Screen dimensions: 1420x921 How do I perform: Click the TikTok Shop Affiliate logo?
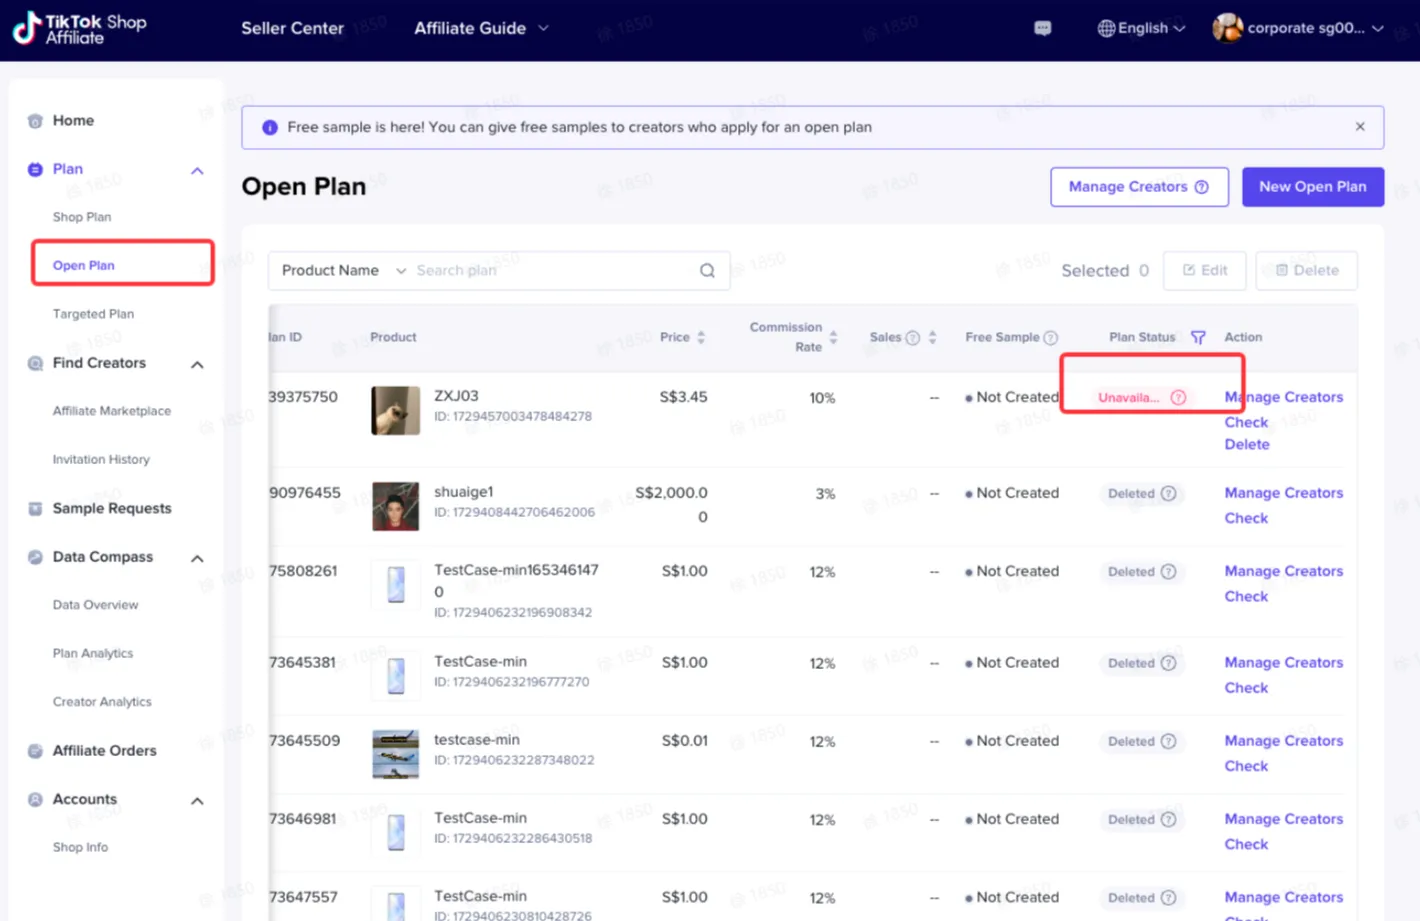[80, 28]
